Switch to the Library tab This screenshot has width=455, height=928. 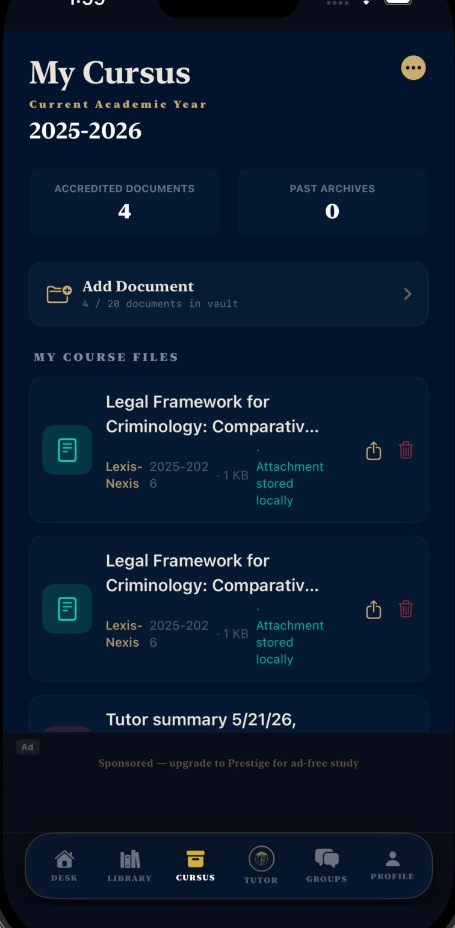(x=130, y=866)
